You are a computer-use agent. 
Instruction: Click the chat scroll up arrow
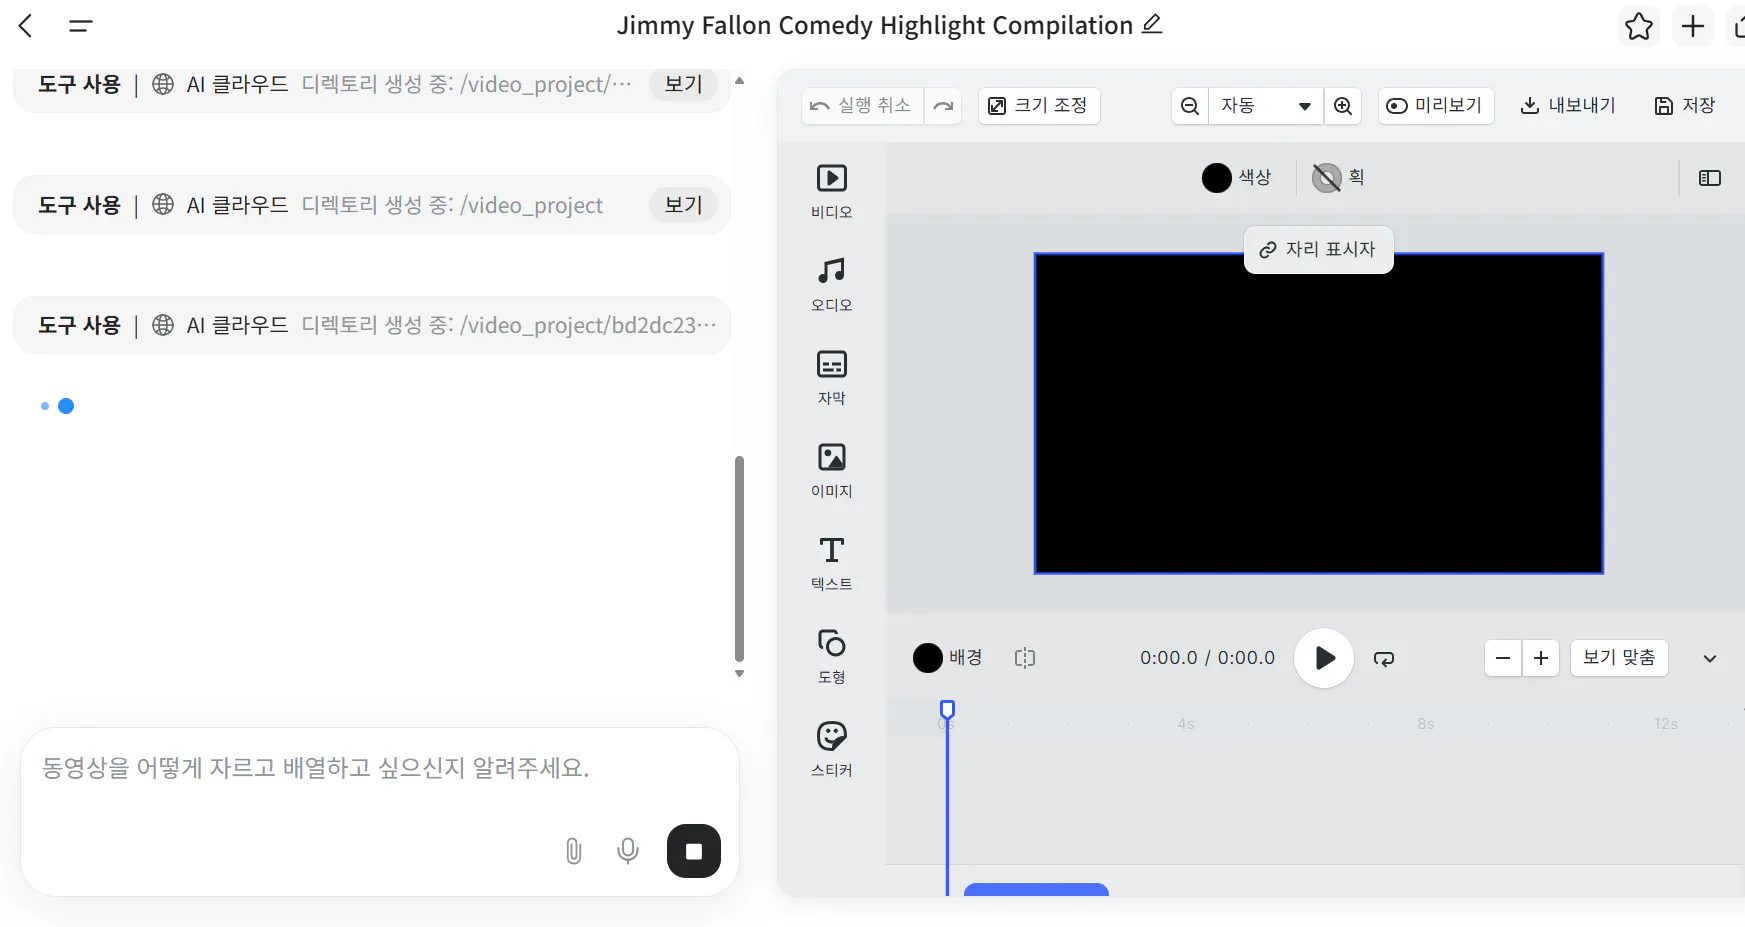click(739, 80)
